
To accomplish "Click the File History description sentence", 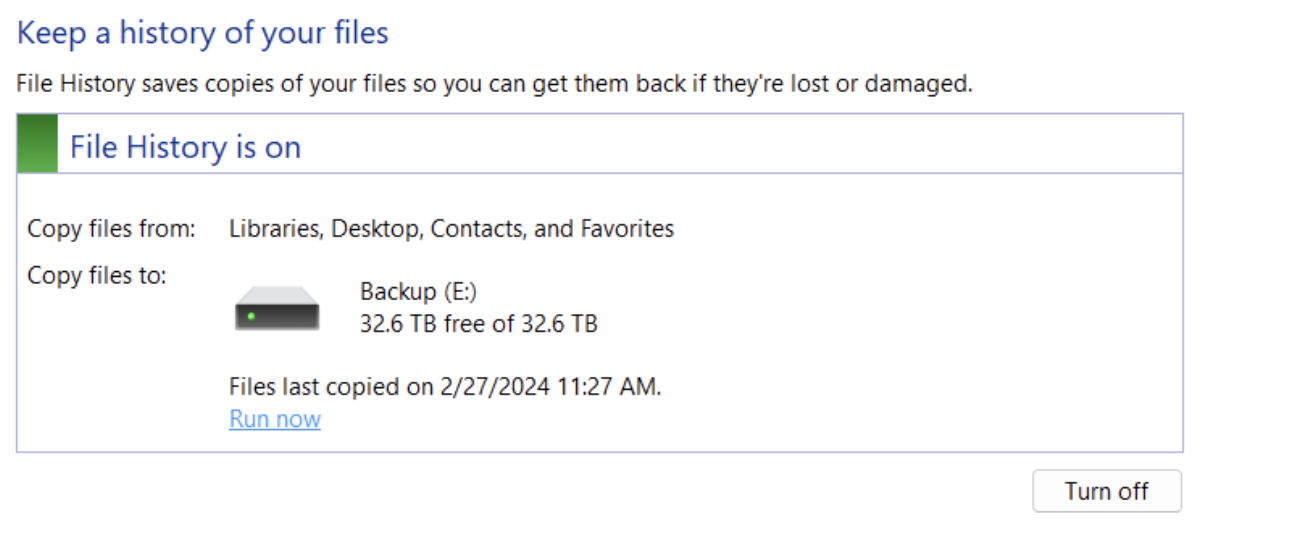I will (x=494, y=83).
